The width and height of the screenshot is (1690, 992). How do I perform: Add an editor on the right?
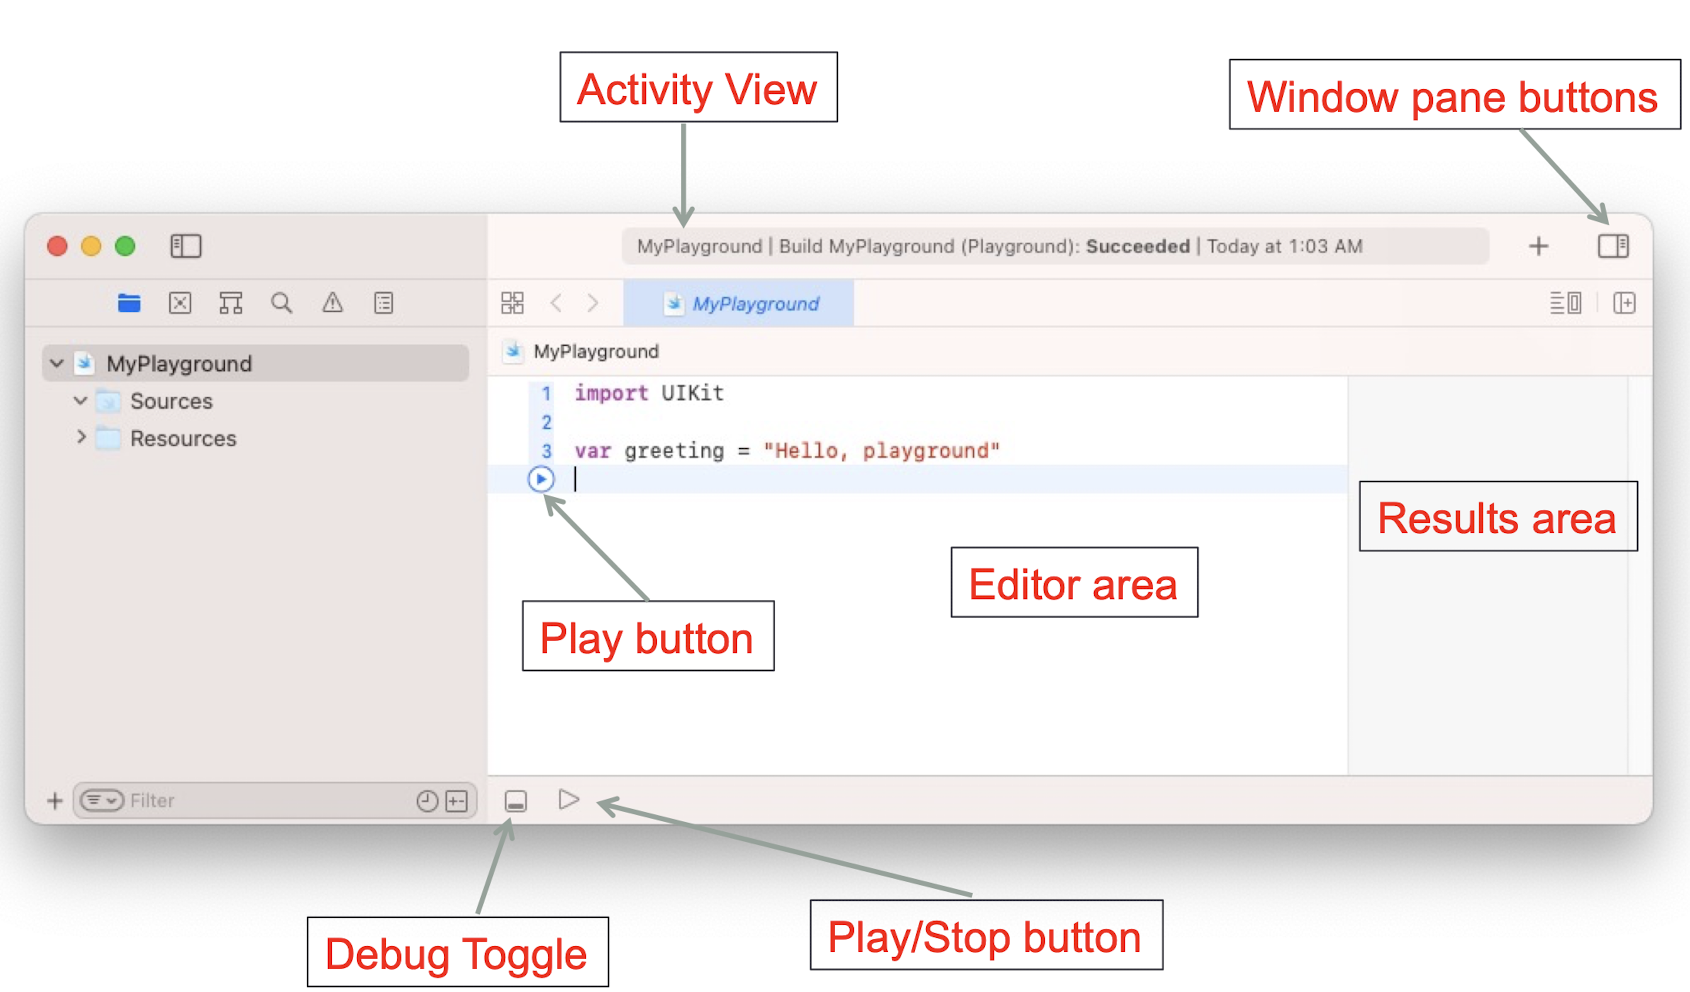[1625, 303]
